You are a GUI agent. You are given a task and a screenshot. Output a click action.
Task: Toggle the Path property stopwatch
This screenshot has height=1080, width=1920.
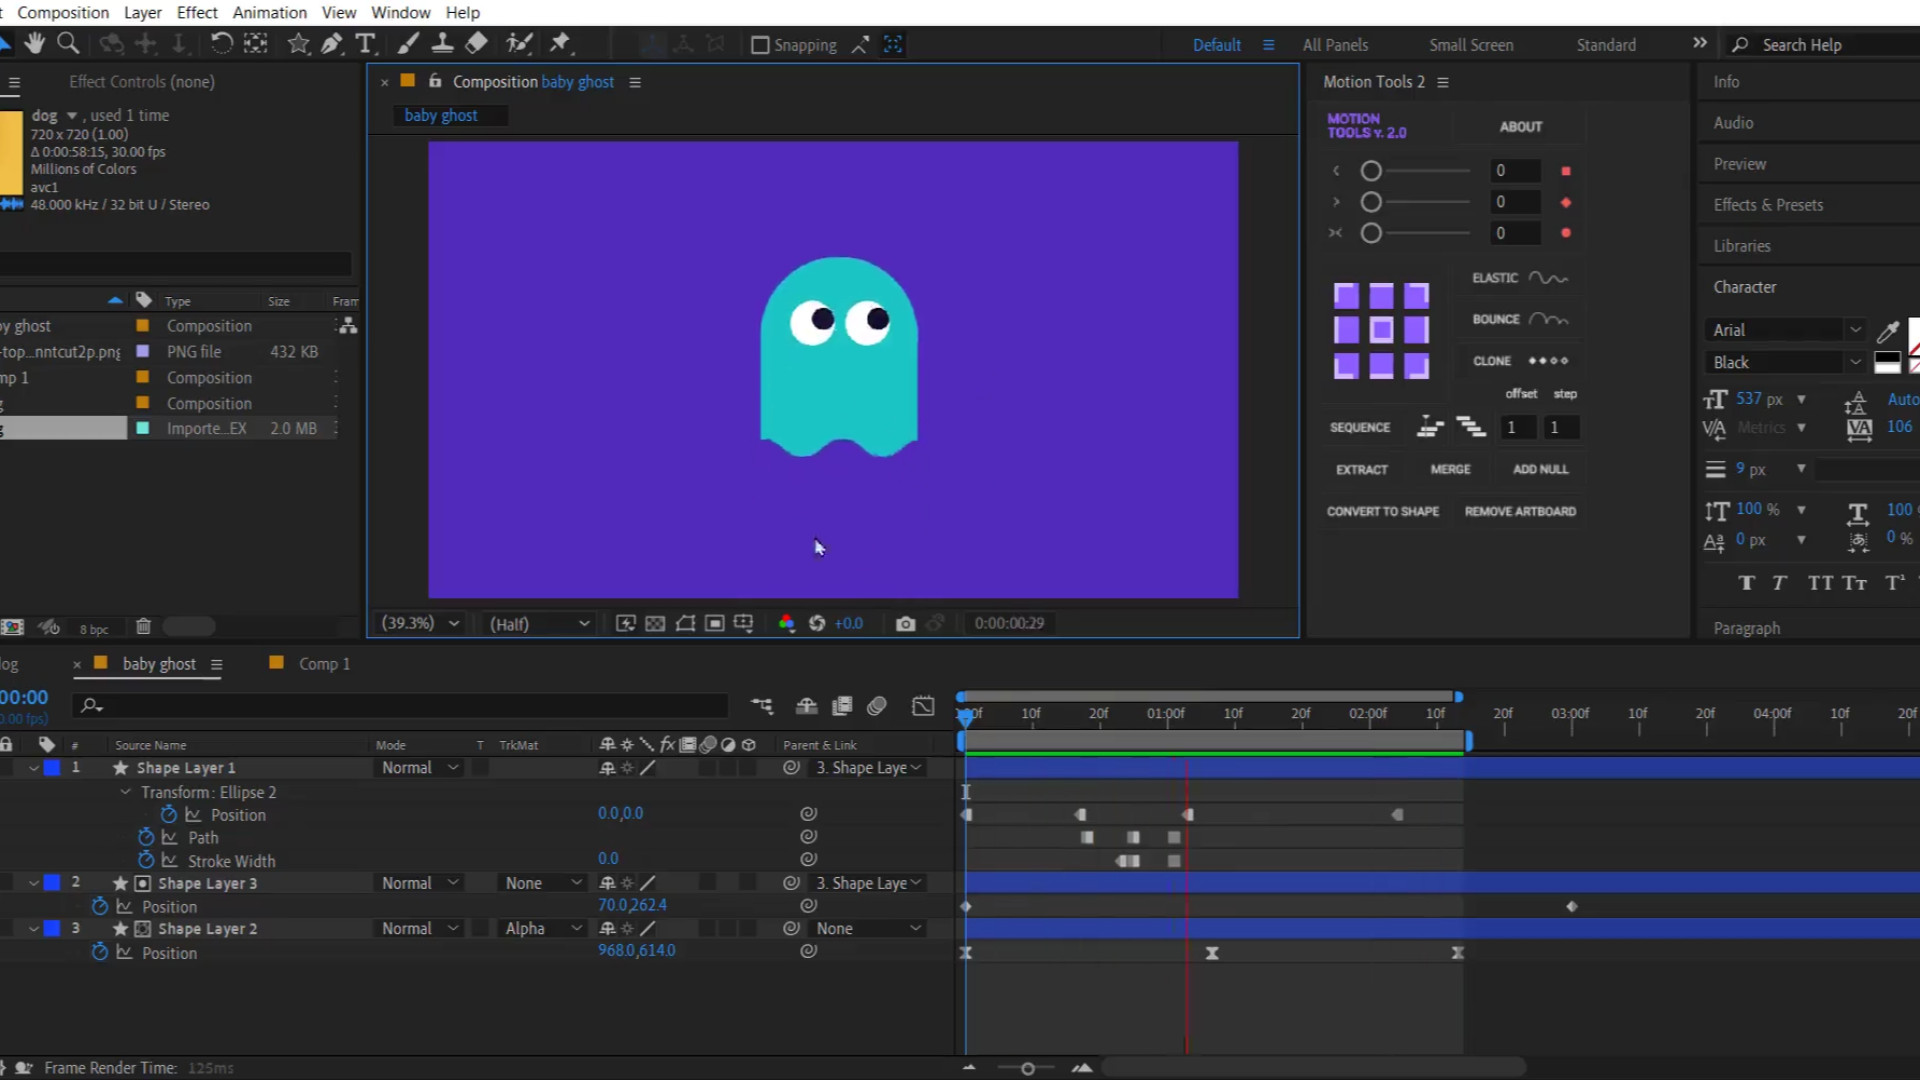146,837
